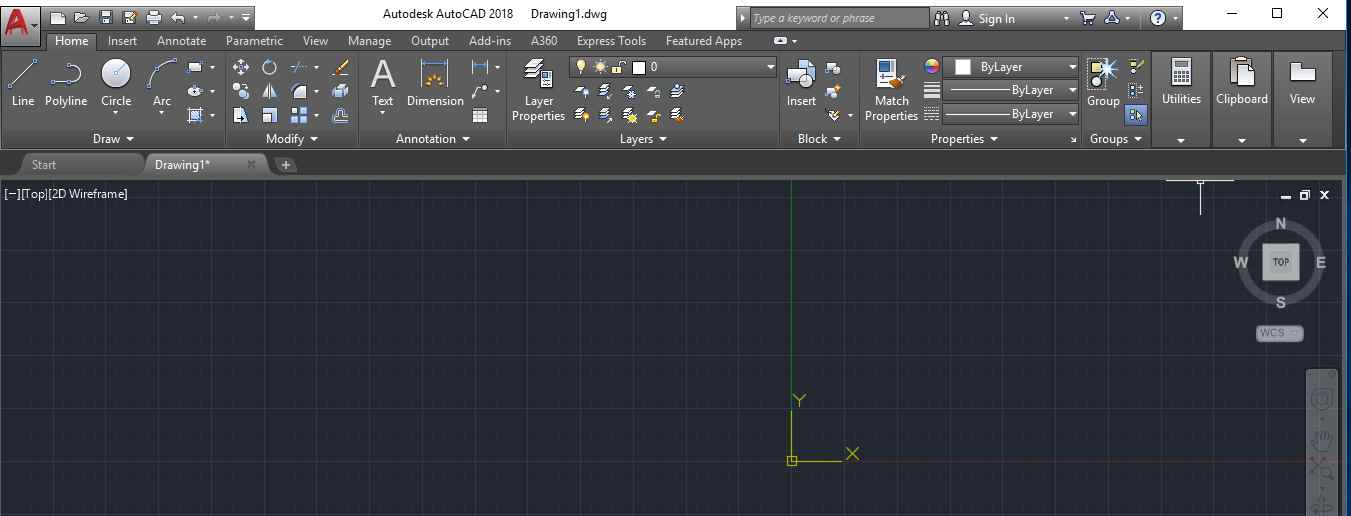This screenshot has width=1351, height=516.
Task: Switch to the Annotate ribbon tab
Action: (x=181, y=41)
